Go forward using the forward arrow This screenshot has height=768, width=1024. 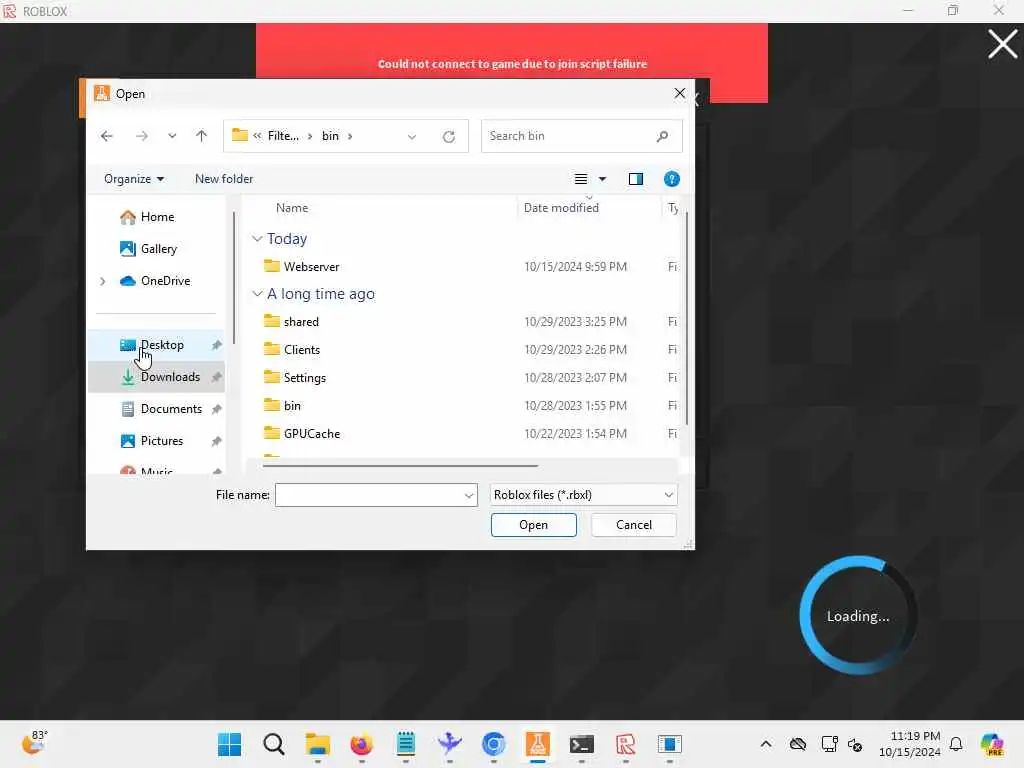click(141, 136)
